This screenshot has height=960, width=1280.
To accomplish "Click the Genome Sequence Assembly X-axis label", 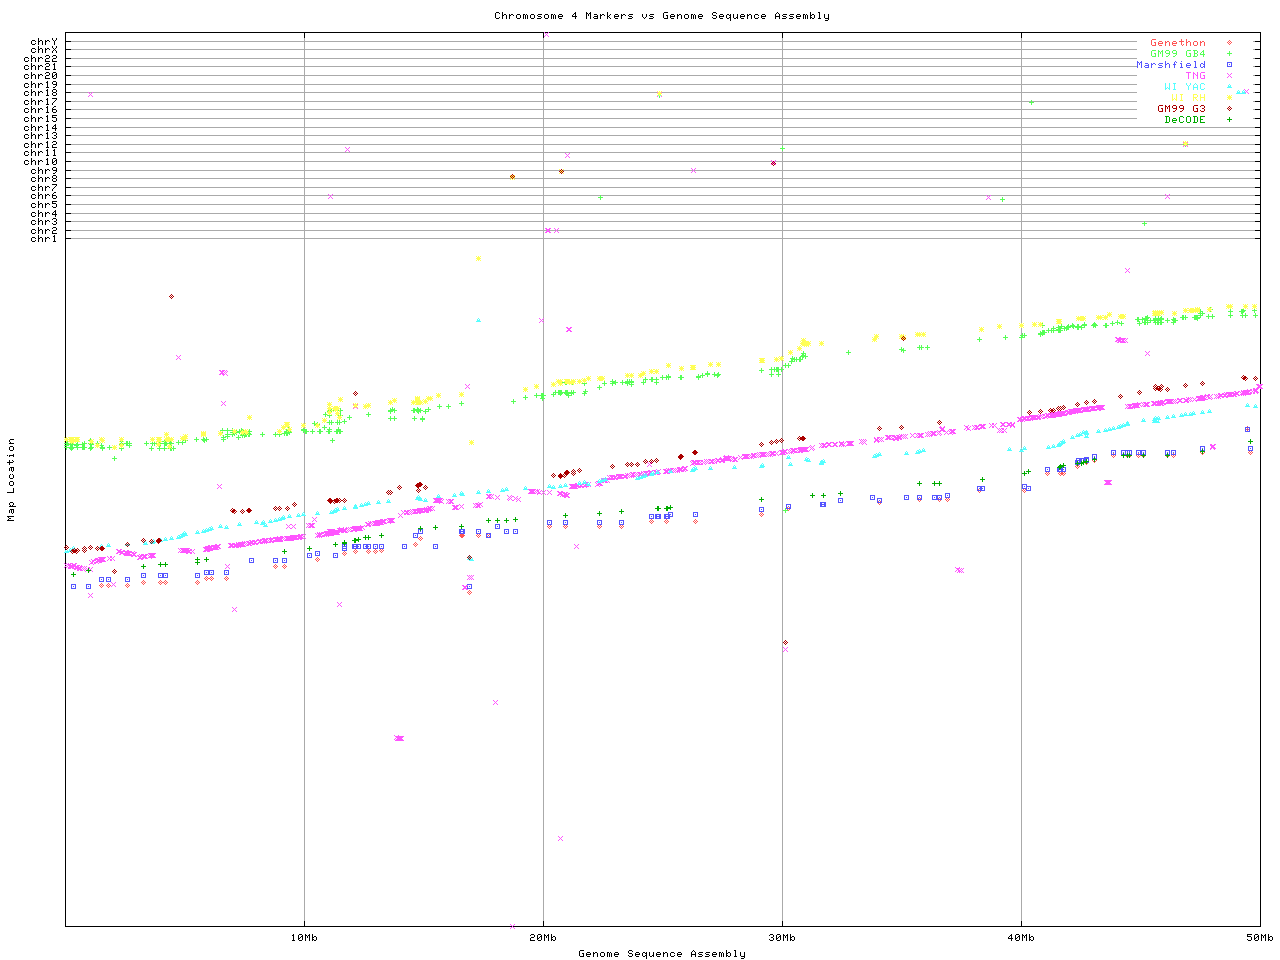I will pyautogui.click(x=662, y=954).
